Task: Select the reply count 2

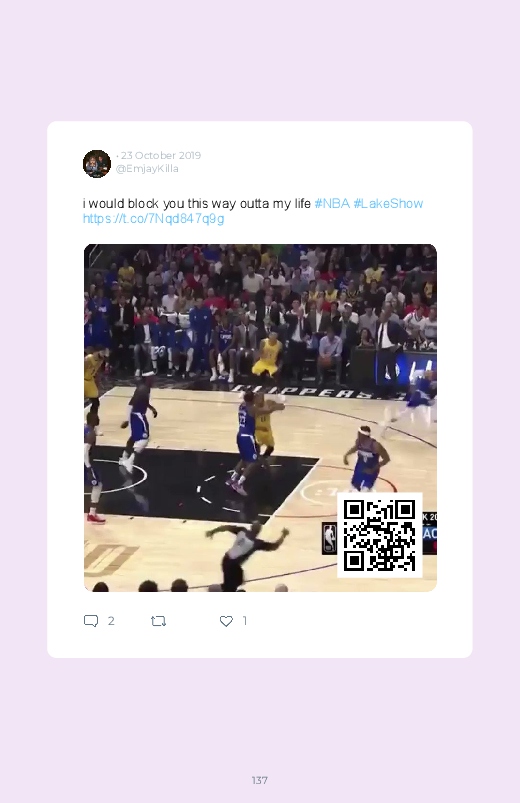Action: point(111,621)
